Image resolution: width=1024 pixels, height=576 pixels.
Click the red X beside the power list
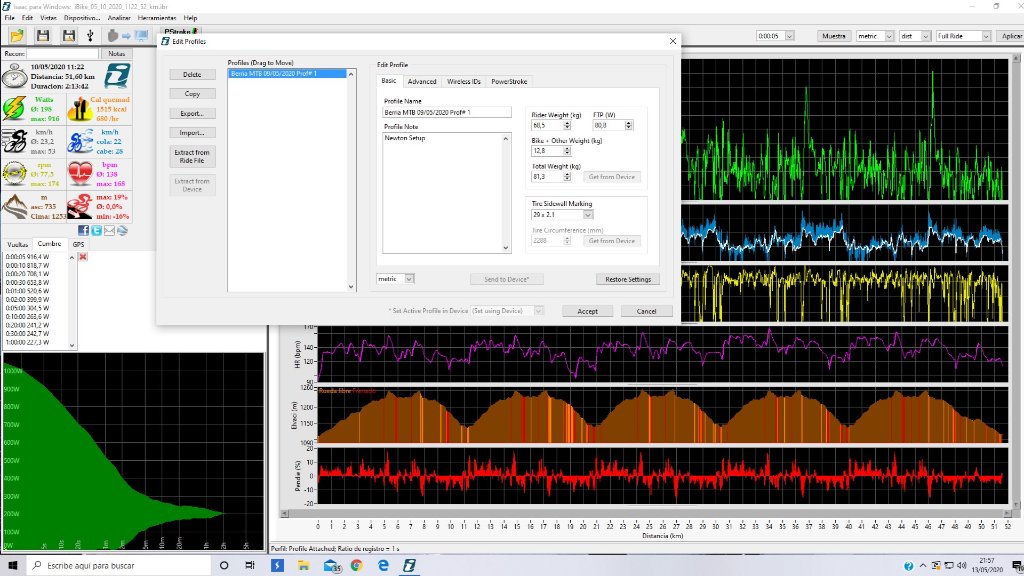click(83, 257)
